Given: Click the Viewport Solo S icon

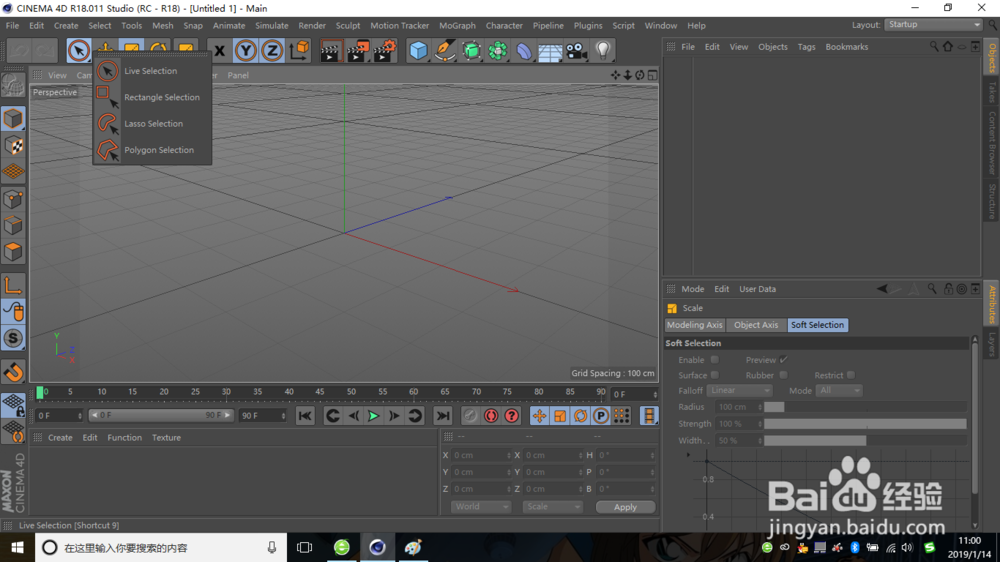Looking at the screenshot, I should tap(13, 338).
